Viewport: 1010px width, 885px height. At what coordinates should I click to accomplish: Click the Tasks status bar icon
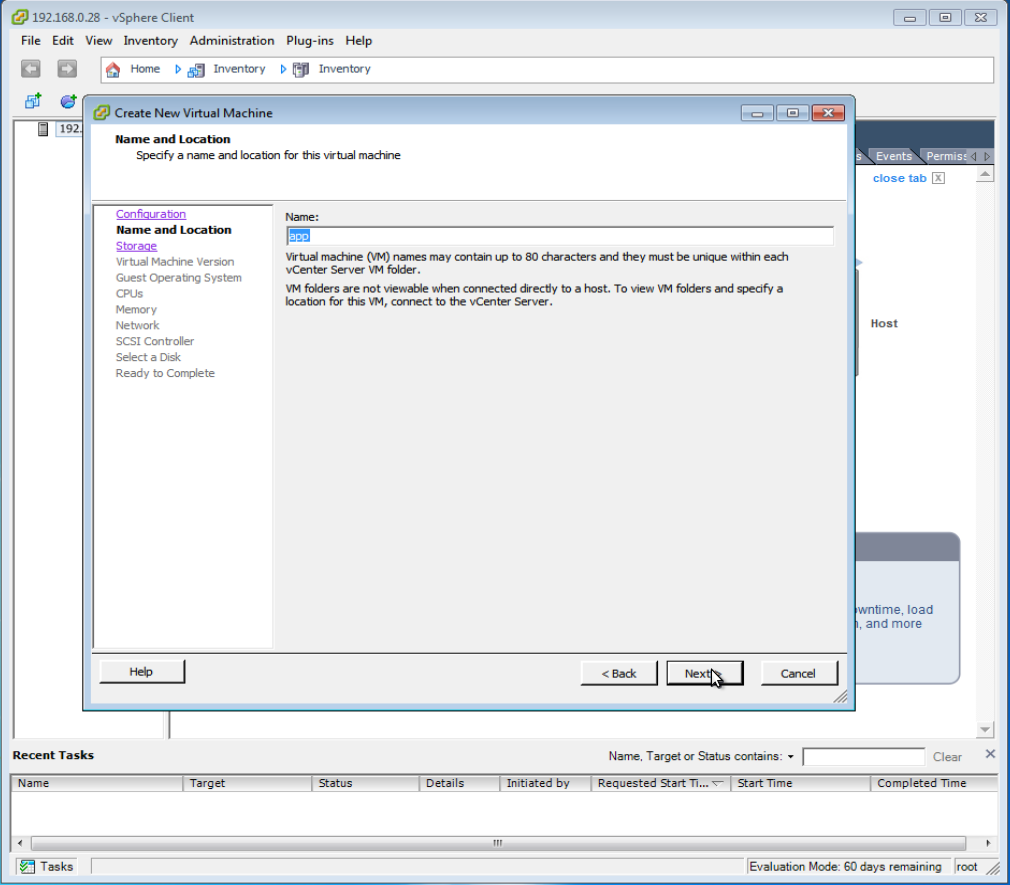click(x=27, y=866)
